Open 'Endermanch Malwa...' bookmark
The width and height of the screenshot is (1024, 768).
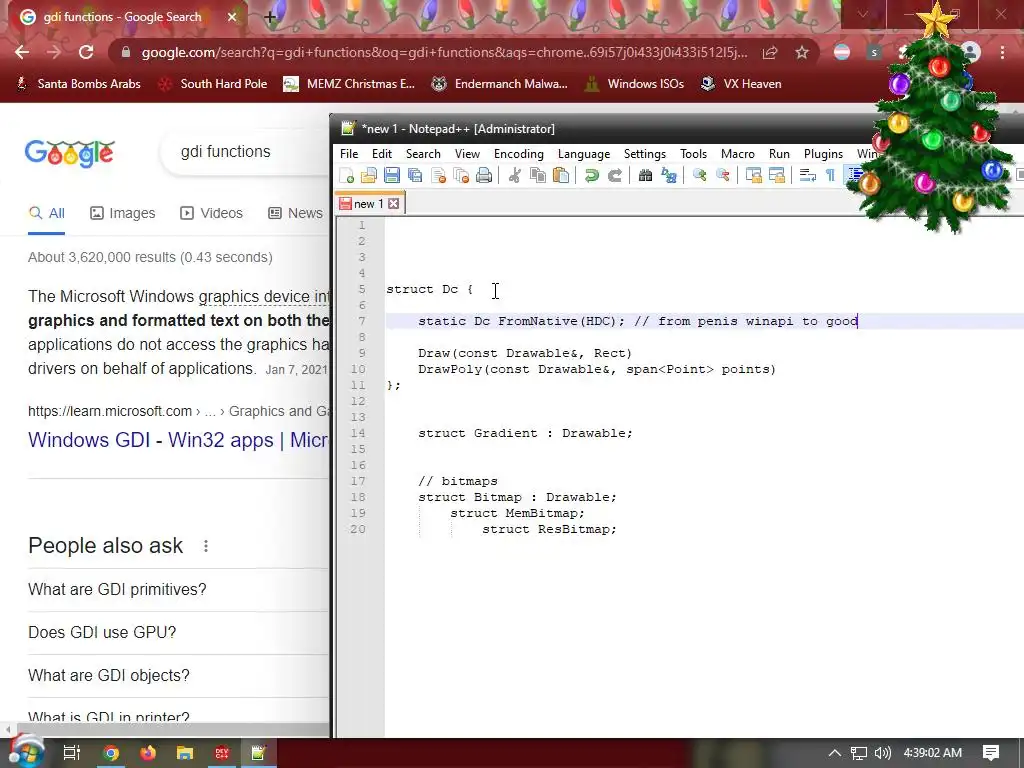tap(499, 84)
